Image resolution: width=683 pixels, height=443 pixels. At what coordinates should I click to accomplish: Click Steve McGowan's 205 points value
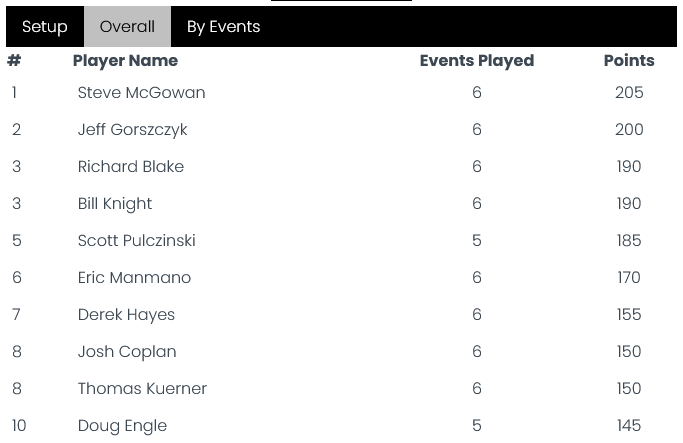click(629, 93)
